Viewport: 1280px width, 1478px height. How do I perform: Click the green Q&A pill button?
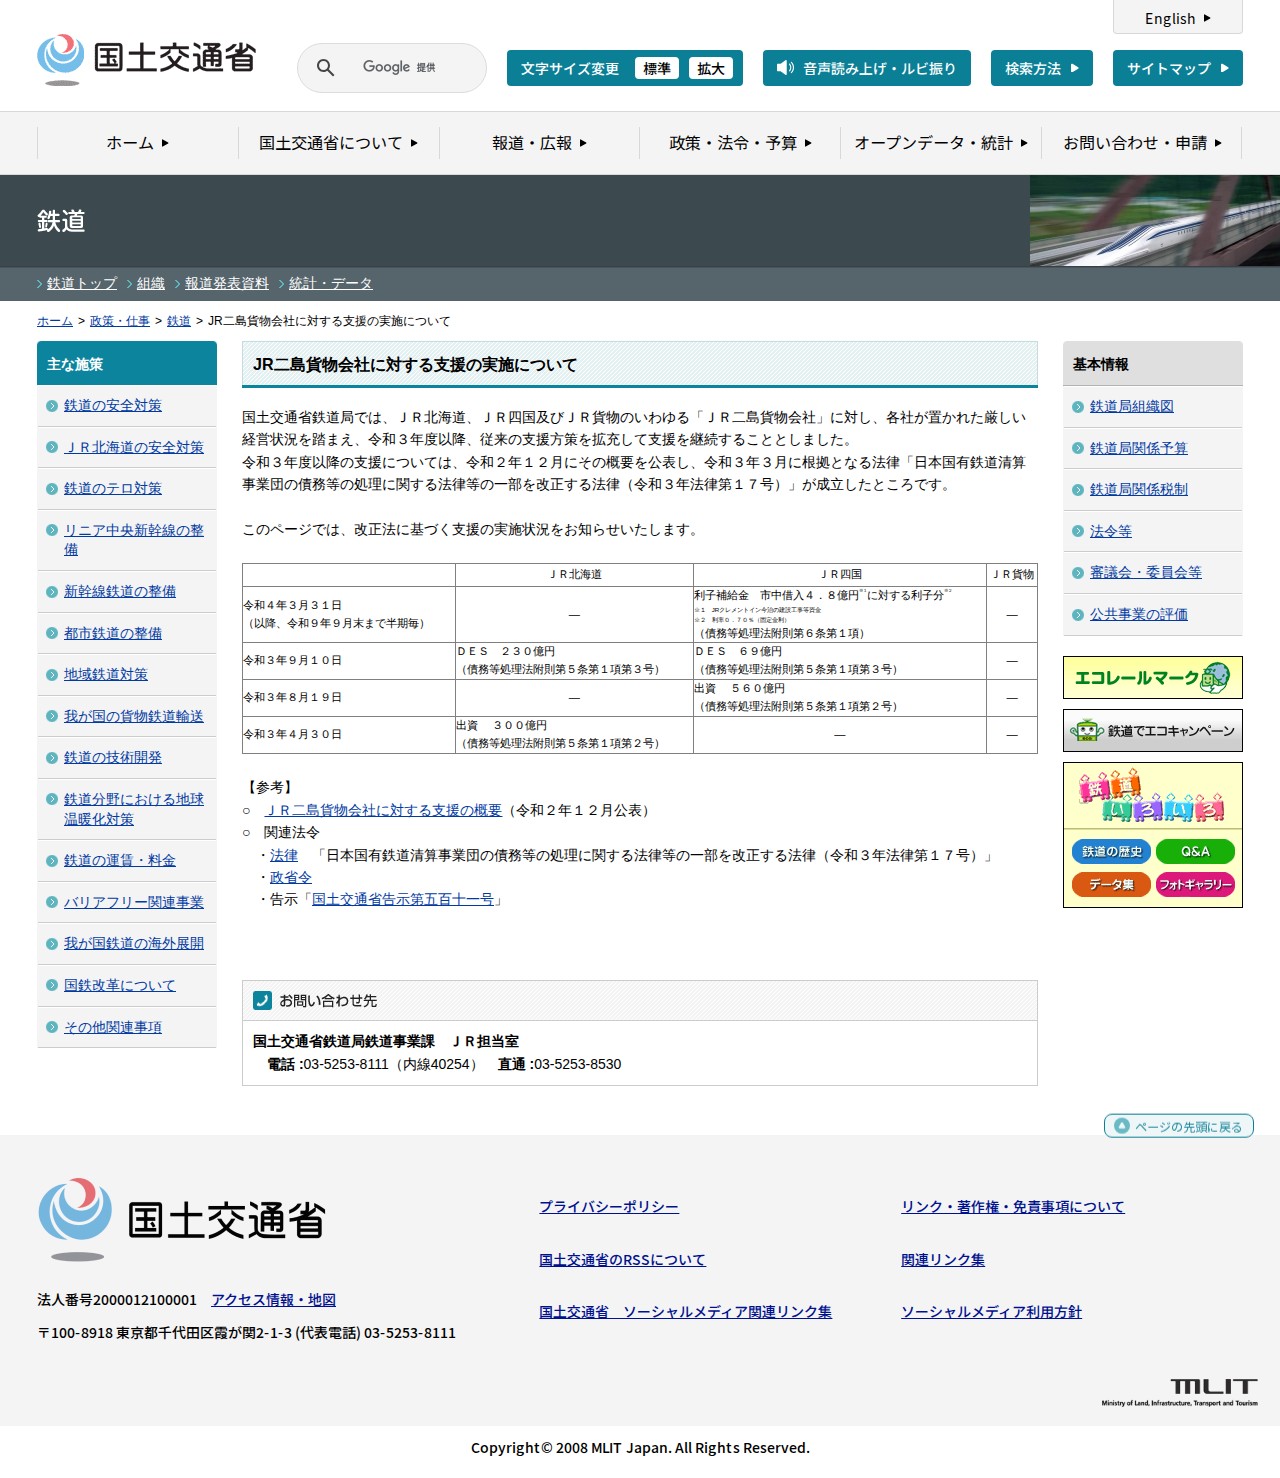coord(1195,851)
